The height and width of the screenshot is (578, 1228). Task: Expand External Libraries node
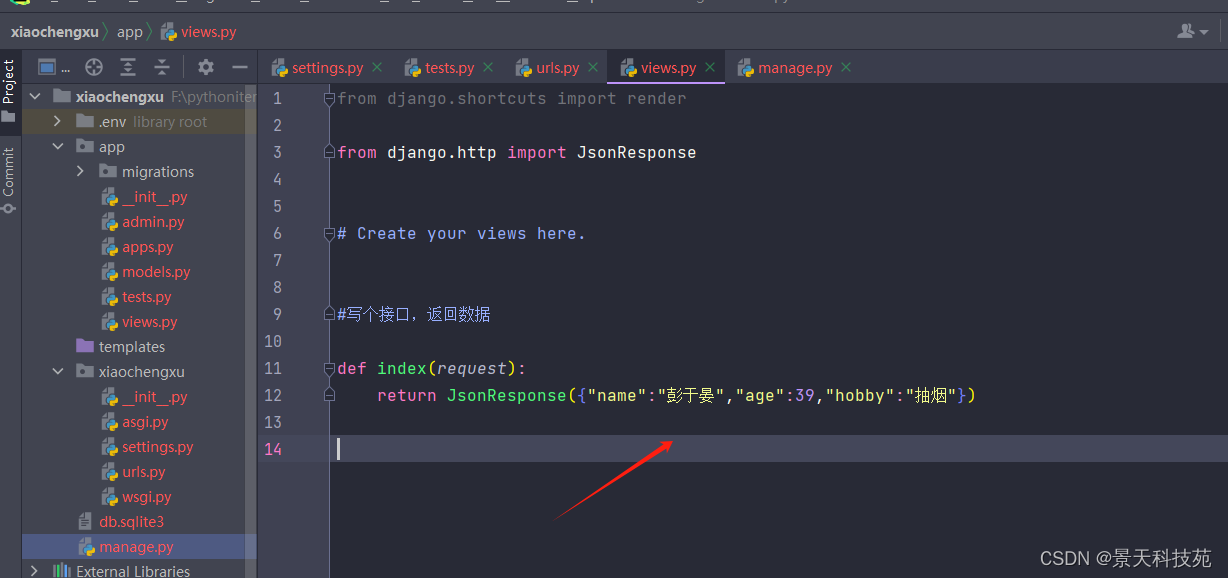click(35, 571)
